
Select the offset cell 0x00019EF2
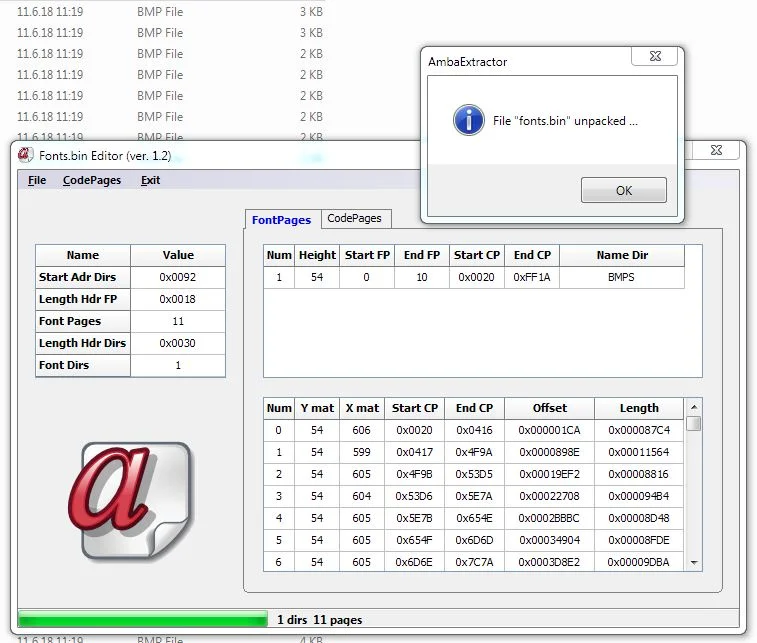(x=549, y=474)
